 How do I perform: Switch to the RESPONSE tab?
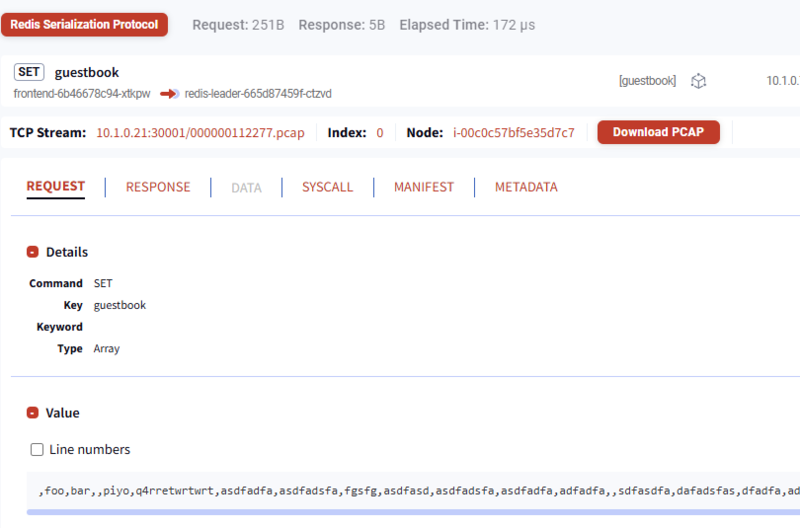pyautogui.click(x=158, y=187)
